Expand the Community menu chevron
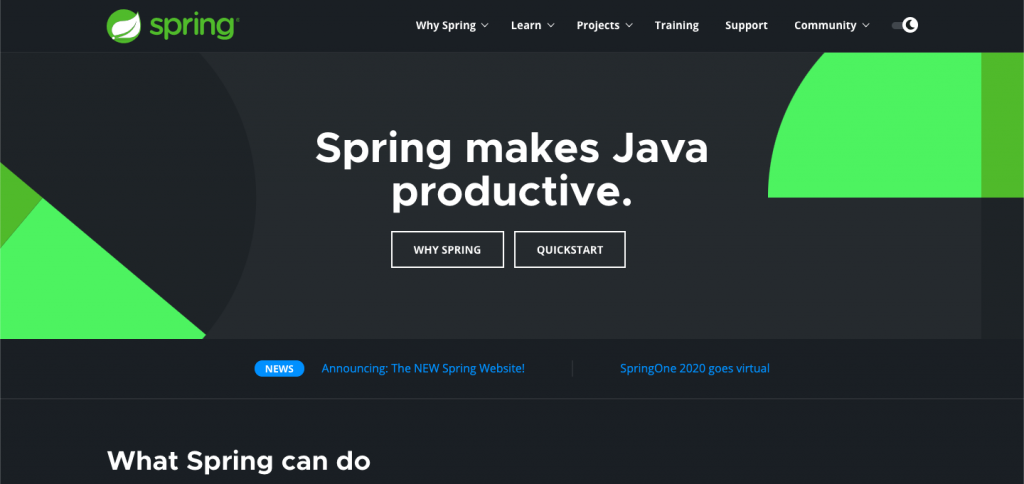Image resolution: width=1024 pixels, height=484 pixels. 866,25
